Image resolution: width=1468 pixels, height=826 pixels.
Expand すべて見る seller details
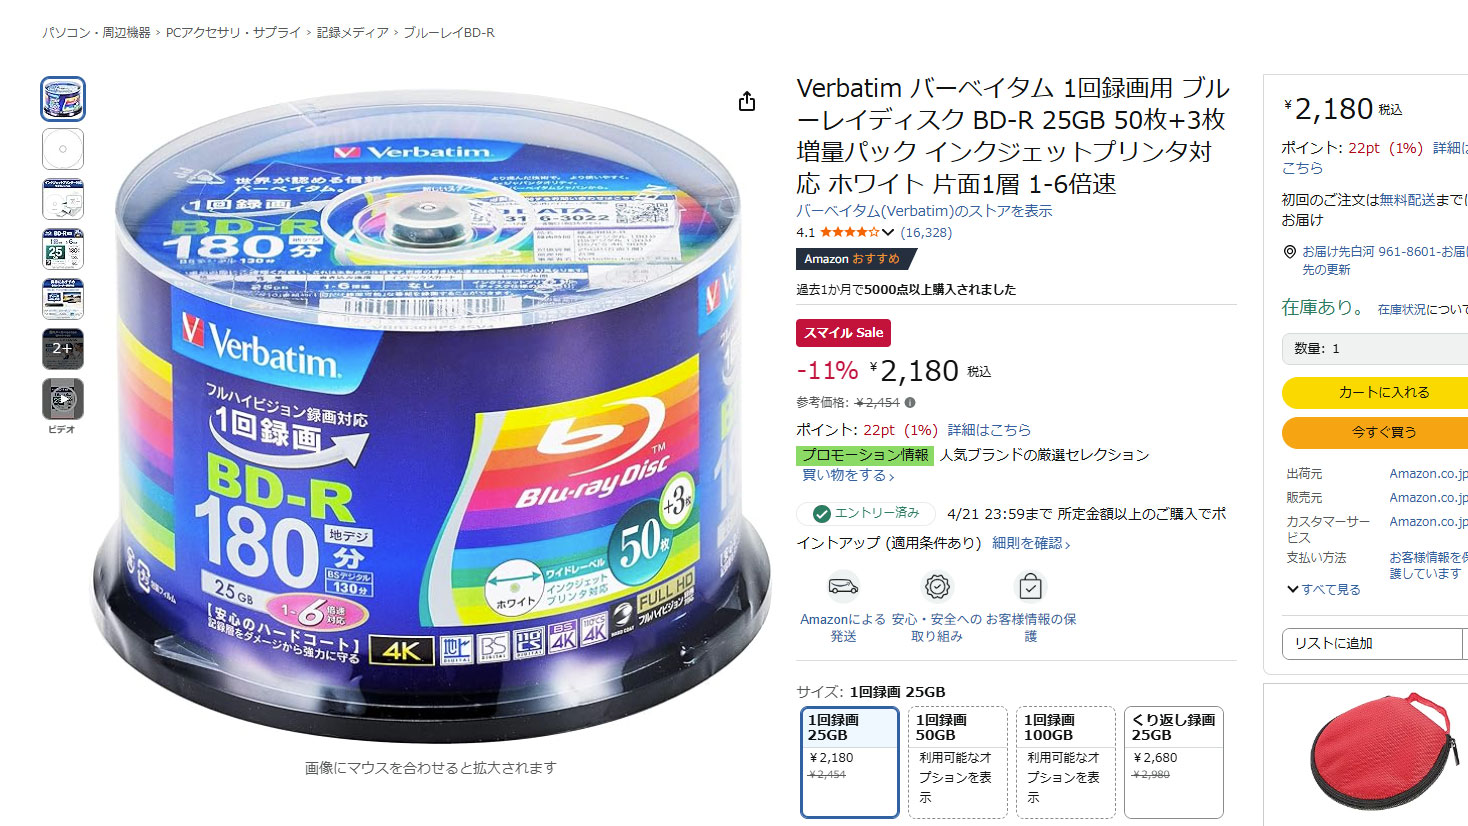pos(1324,590)
